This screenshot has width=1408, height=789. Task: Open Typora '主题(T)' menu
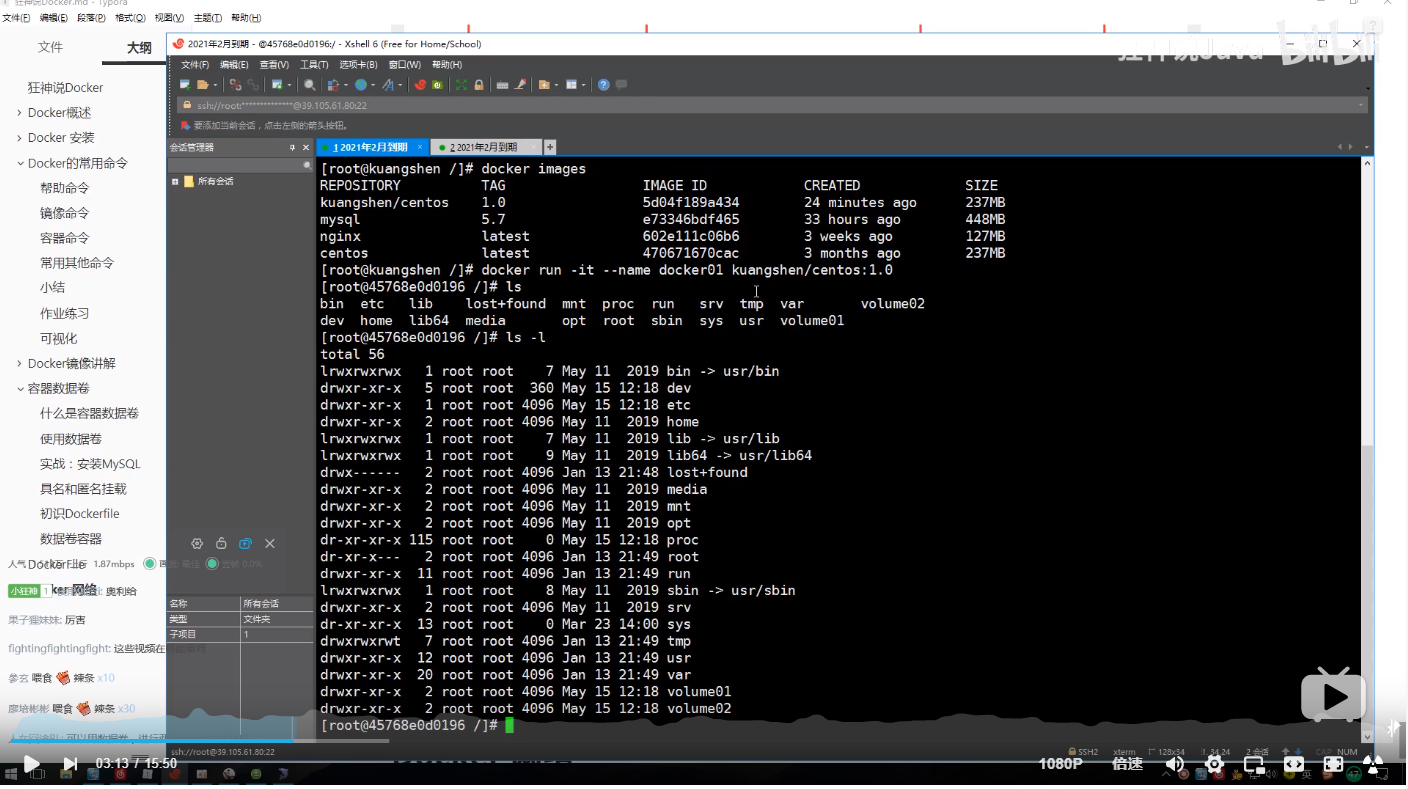pos(207,18)
